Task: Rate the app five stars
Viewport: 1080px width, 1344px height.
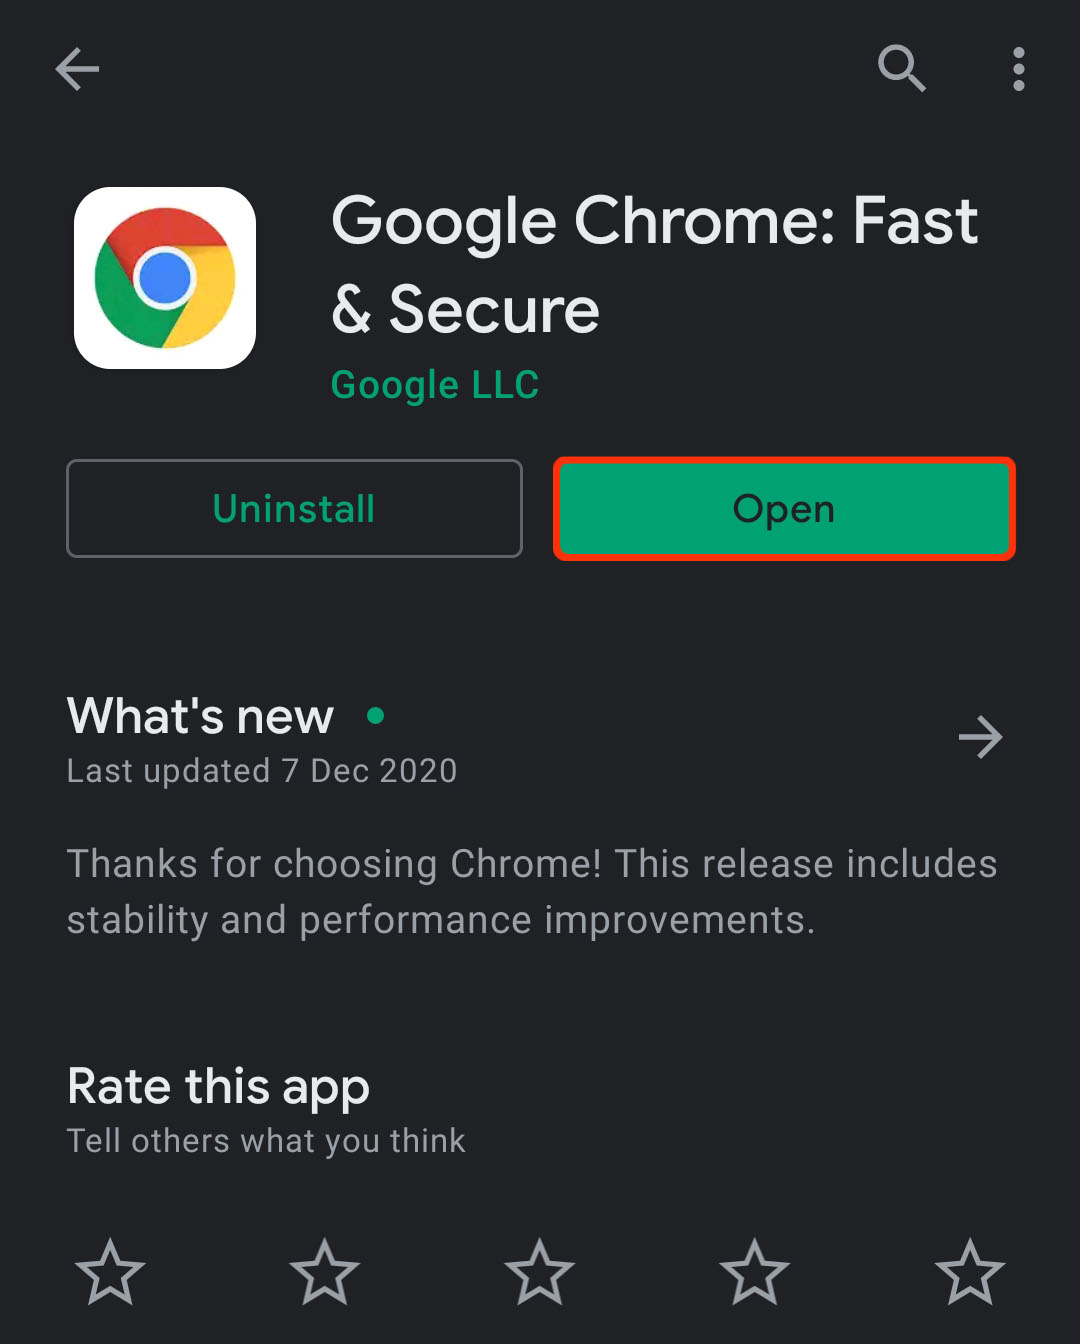Action: pos(969,1272)
